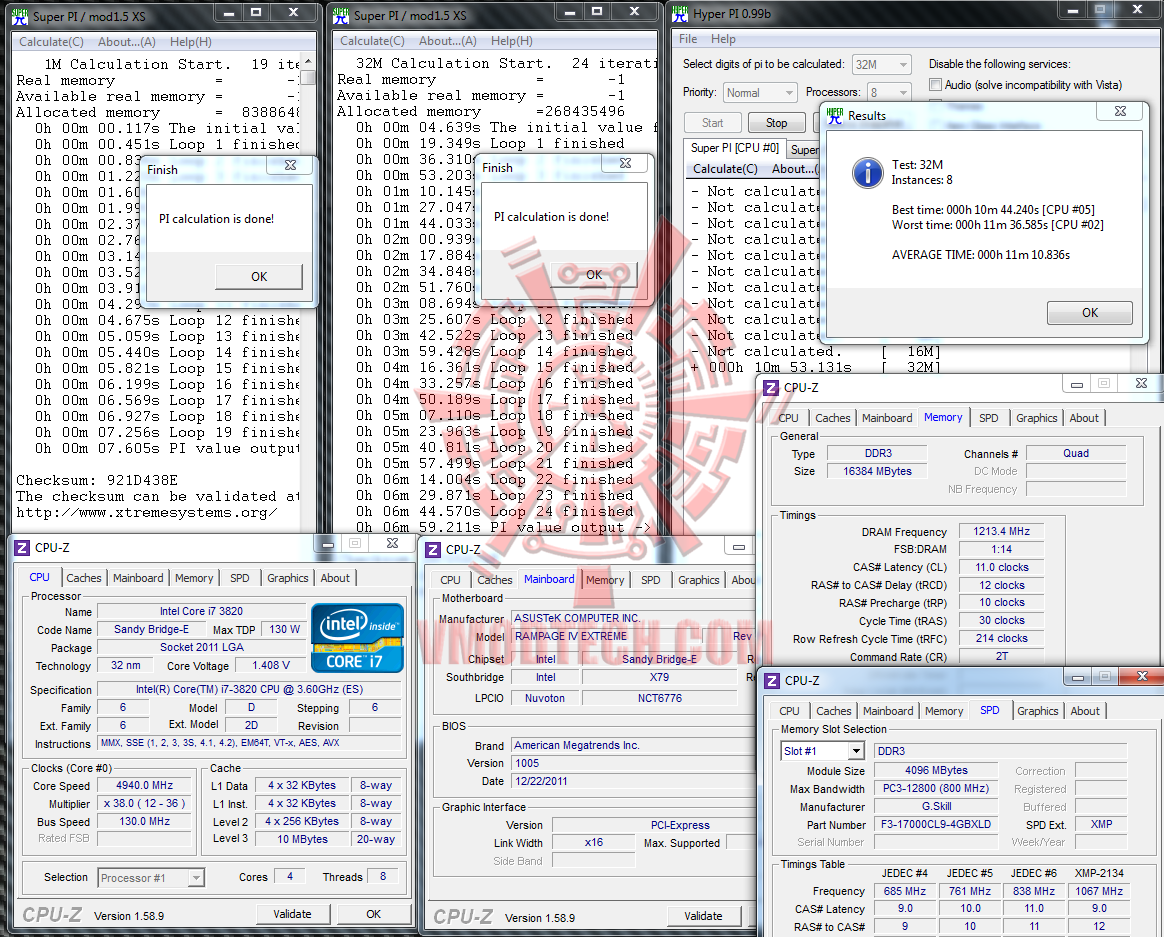Click Super PI 1M window title icon
This screenshot has width=1164, height=937.
(x=20, y=16)
